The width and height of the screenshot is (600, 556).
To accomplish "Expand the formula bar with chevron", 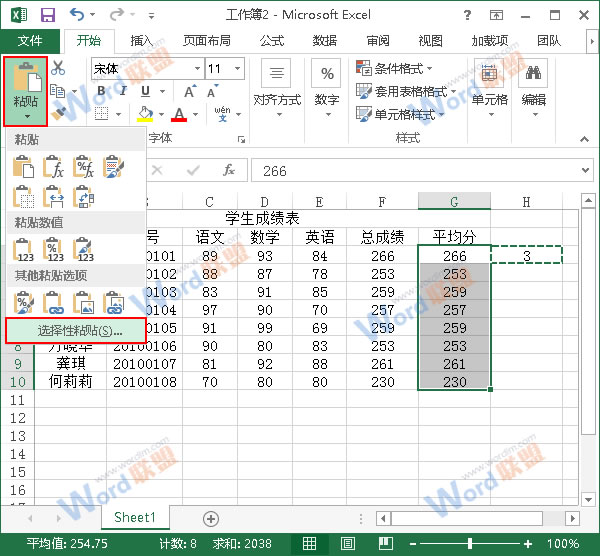I will (585, 170).
